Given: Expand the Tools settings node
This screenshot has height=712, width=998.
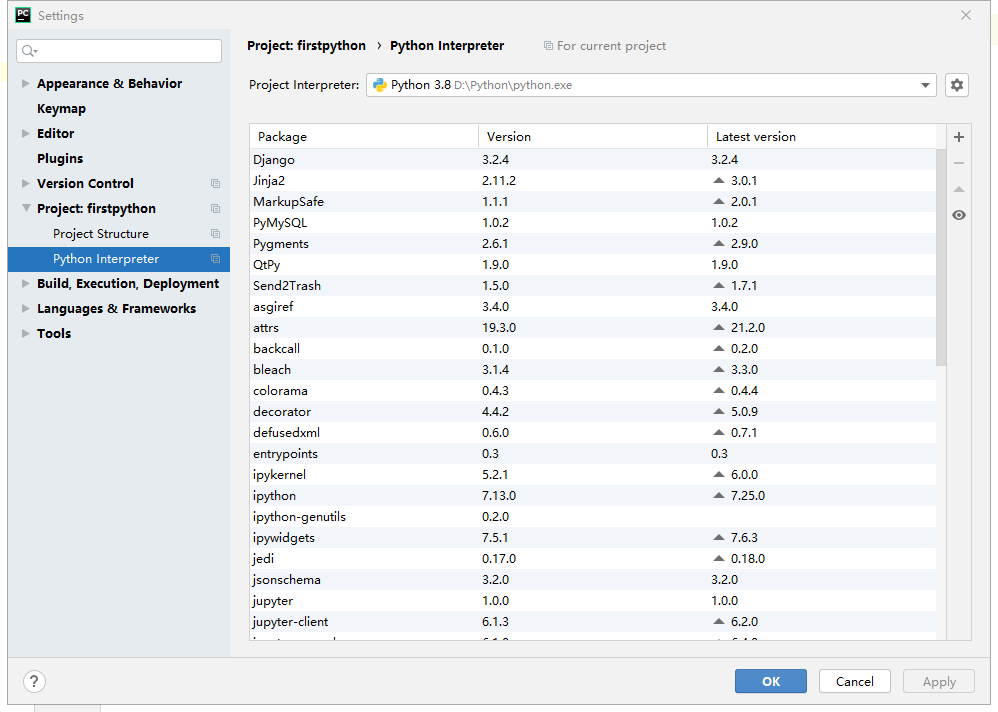Looking at the screenshot, I should pyautogui.click(x=25, y=333).
